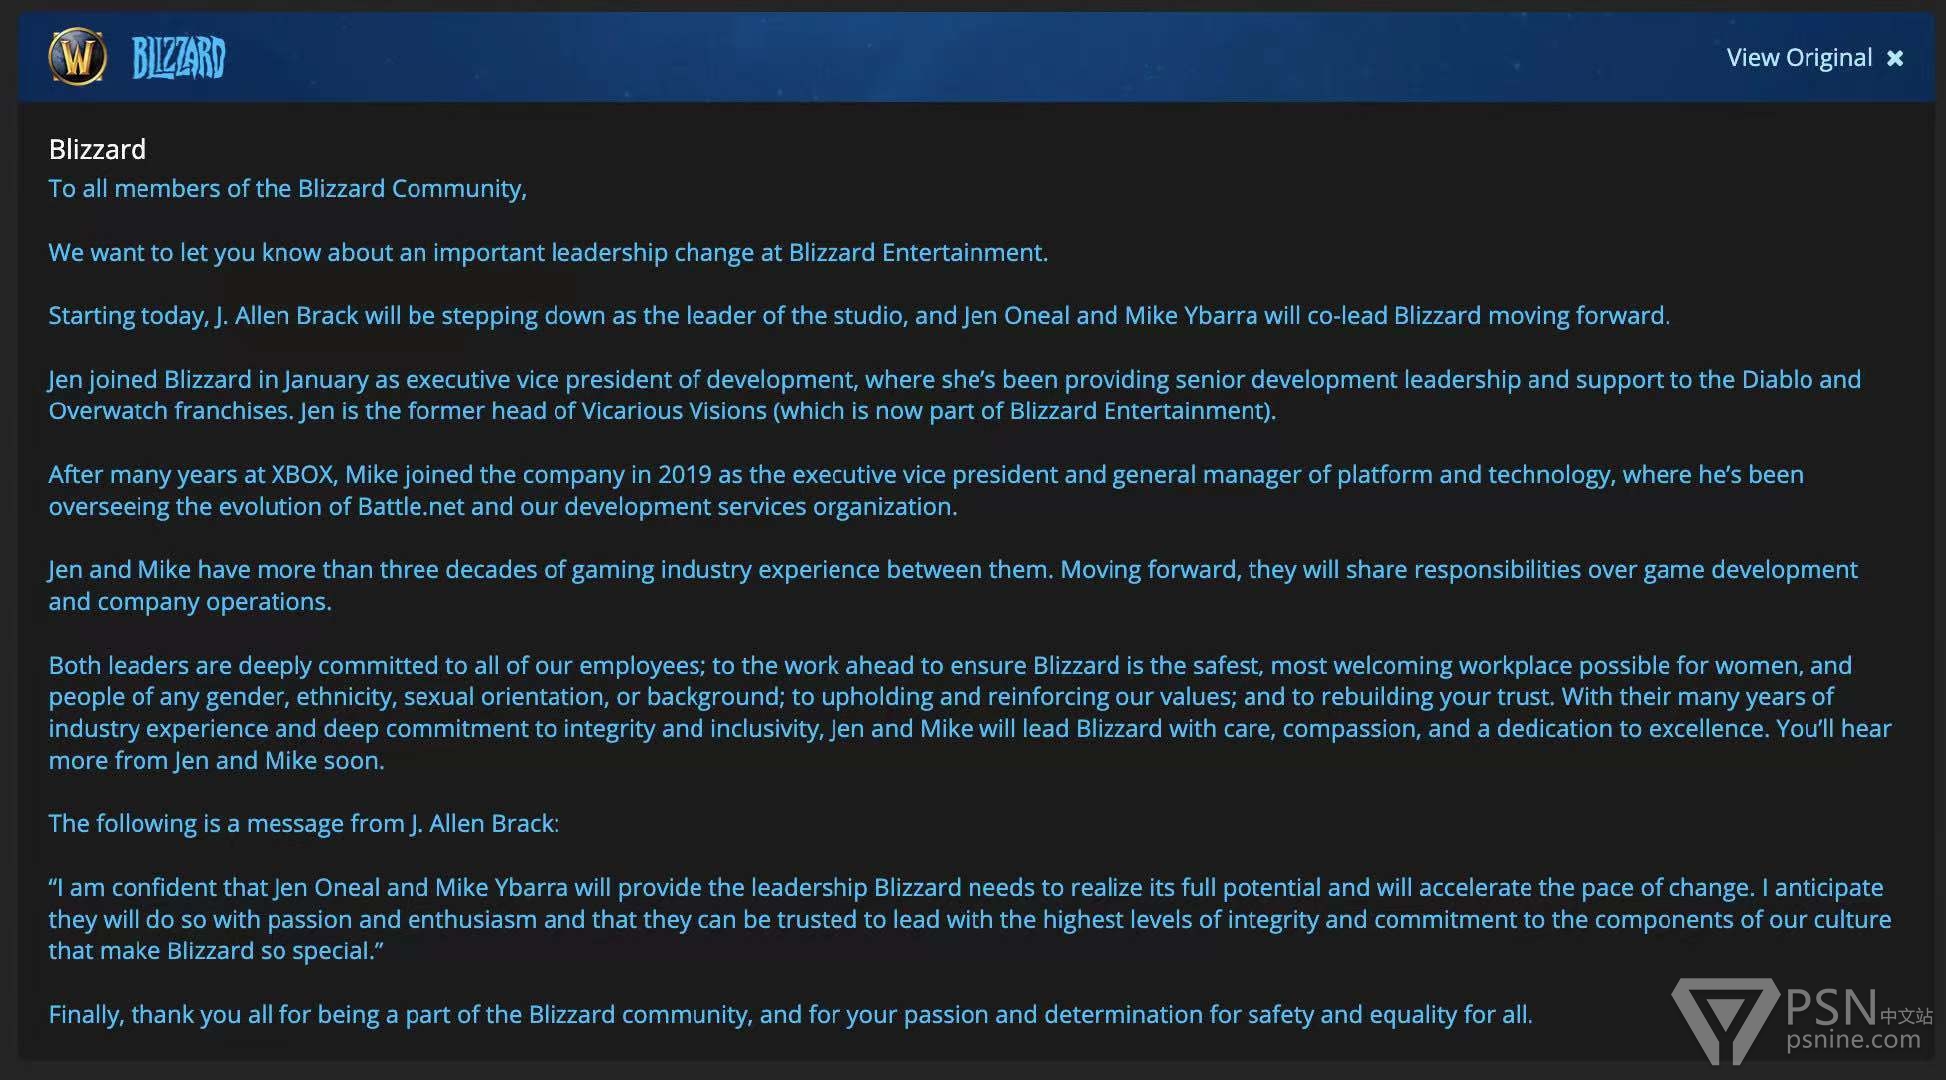
Task: Click the PSN triangular watermark logo
Action: coord(1724,1019)
